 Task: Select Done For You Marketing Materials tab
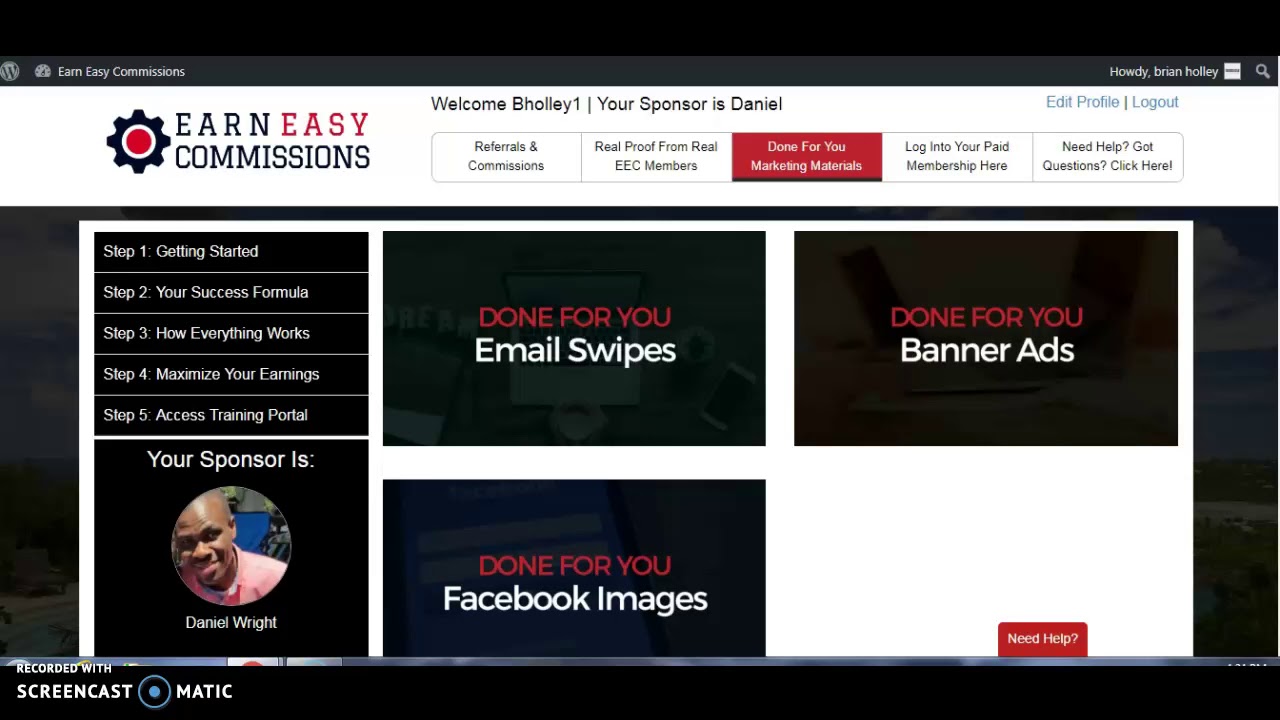[x=806, y=156]
